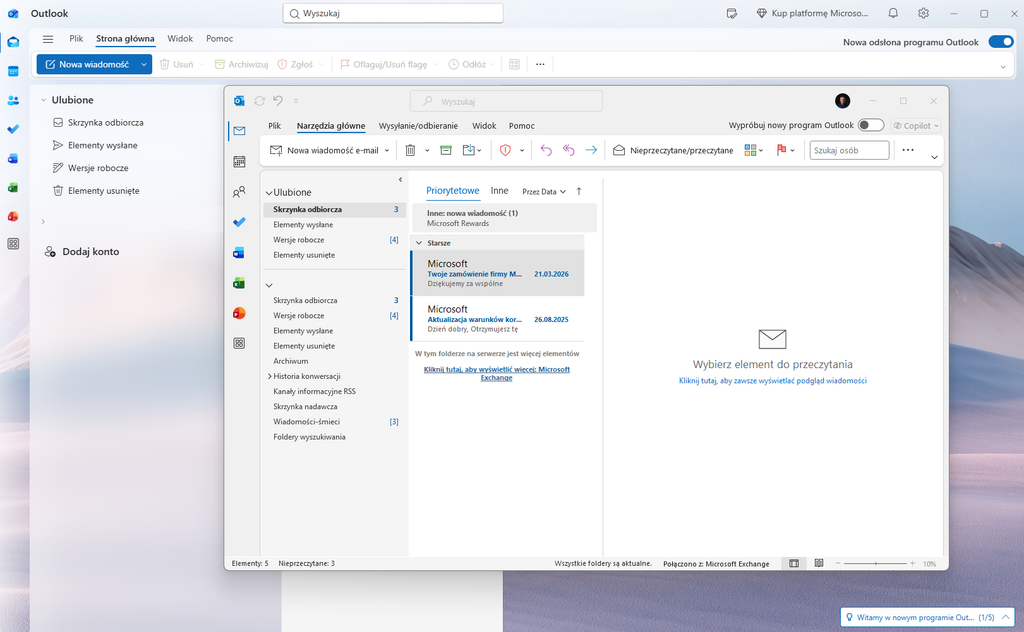This screenshot has height=632, width=1024.
Task: Collapse Ulubione in new Outlook folder pane
Action: coord(43,100)
